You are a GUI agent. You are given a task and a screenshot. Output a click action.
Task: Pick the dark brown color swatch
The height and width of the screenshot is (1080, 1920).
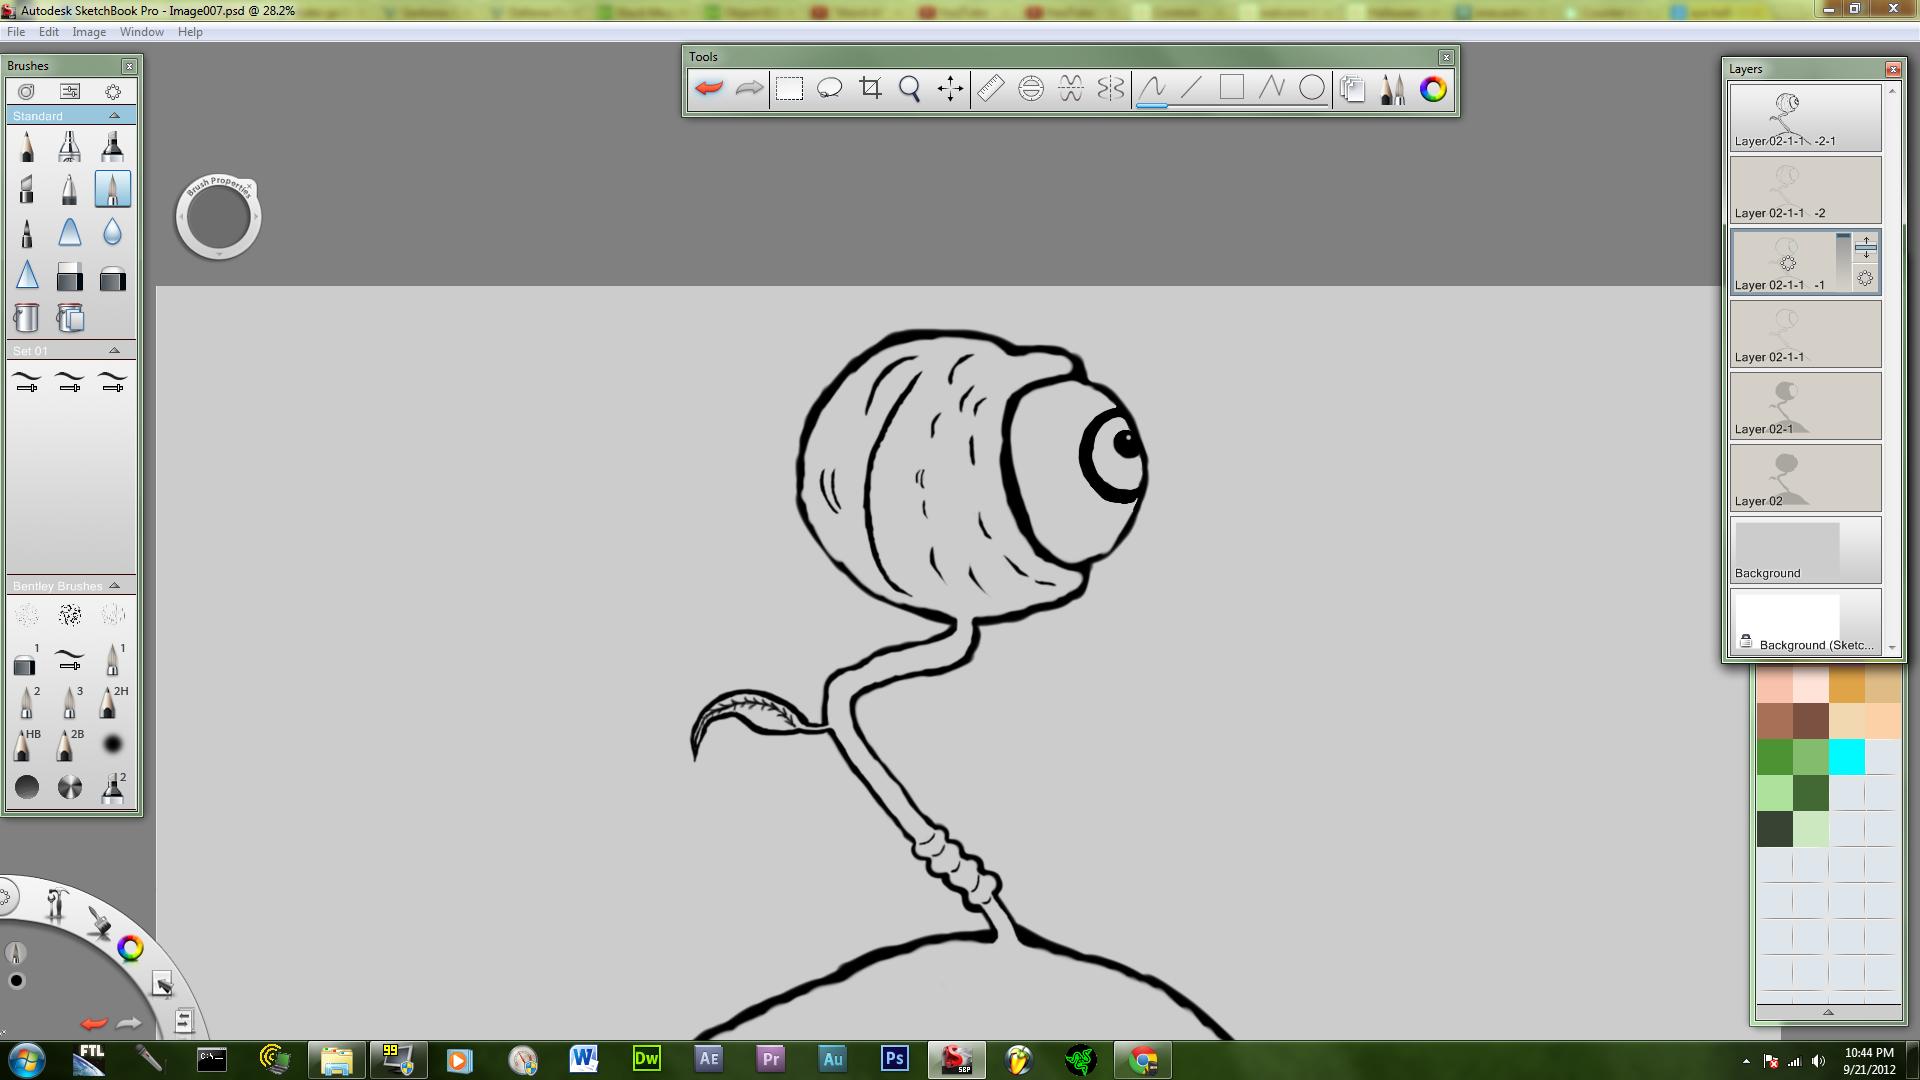(1811, 721)
